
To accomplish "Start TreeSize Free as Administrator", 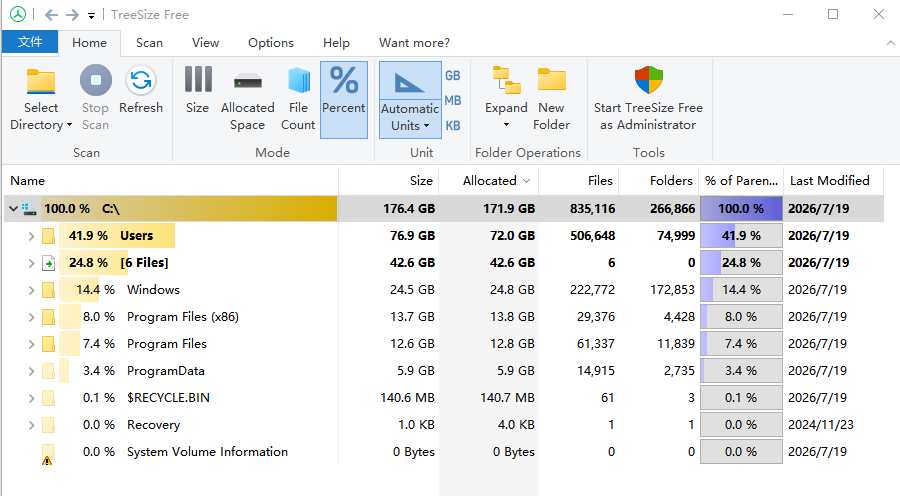I will (648, 99).
